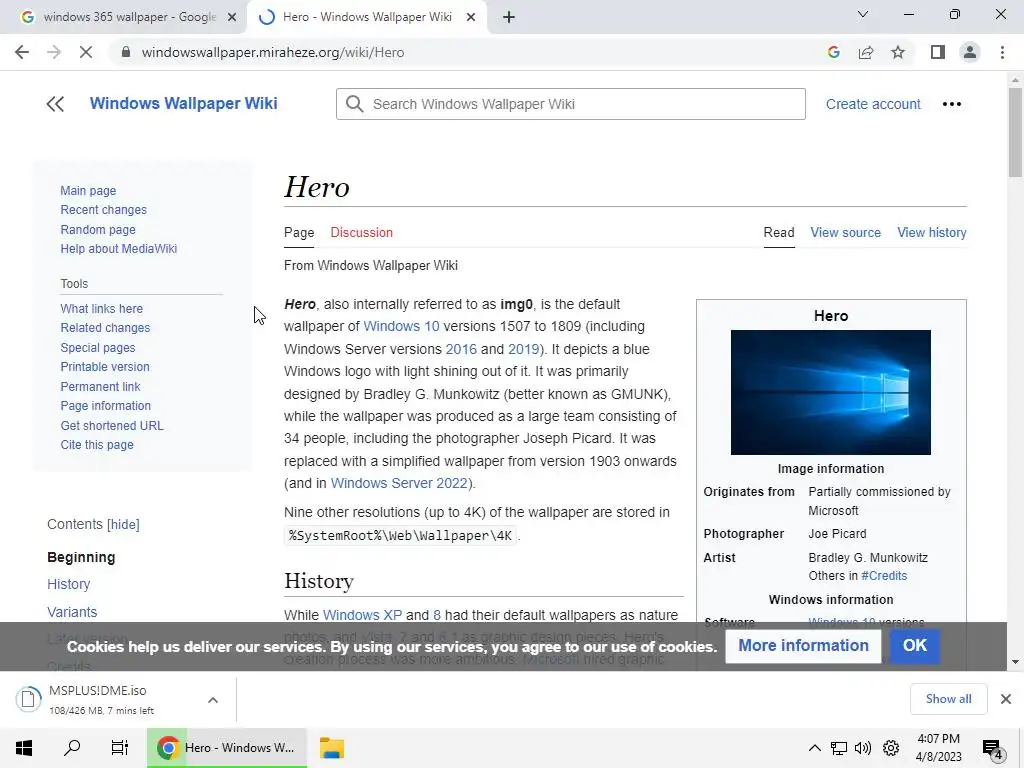The image size is (1024, 768).
Task: Open File Explorer from taskbar
Action: click(x=332, y=748)
